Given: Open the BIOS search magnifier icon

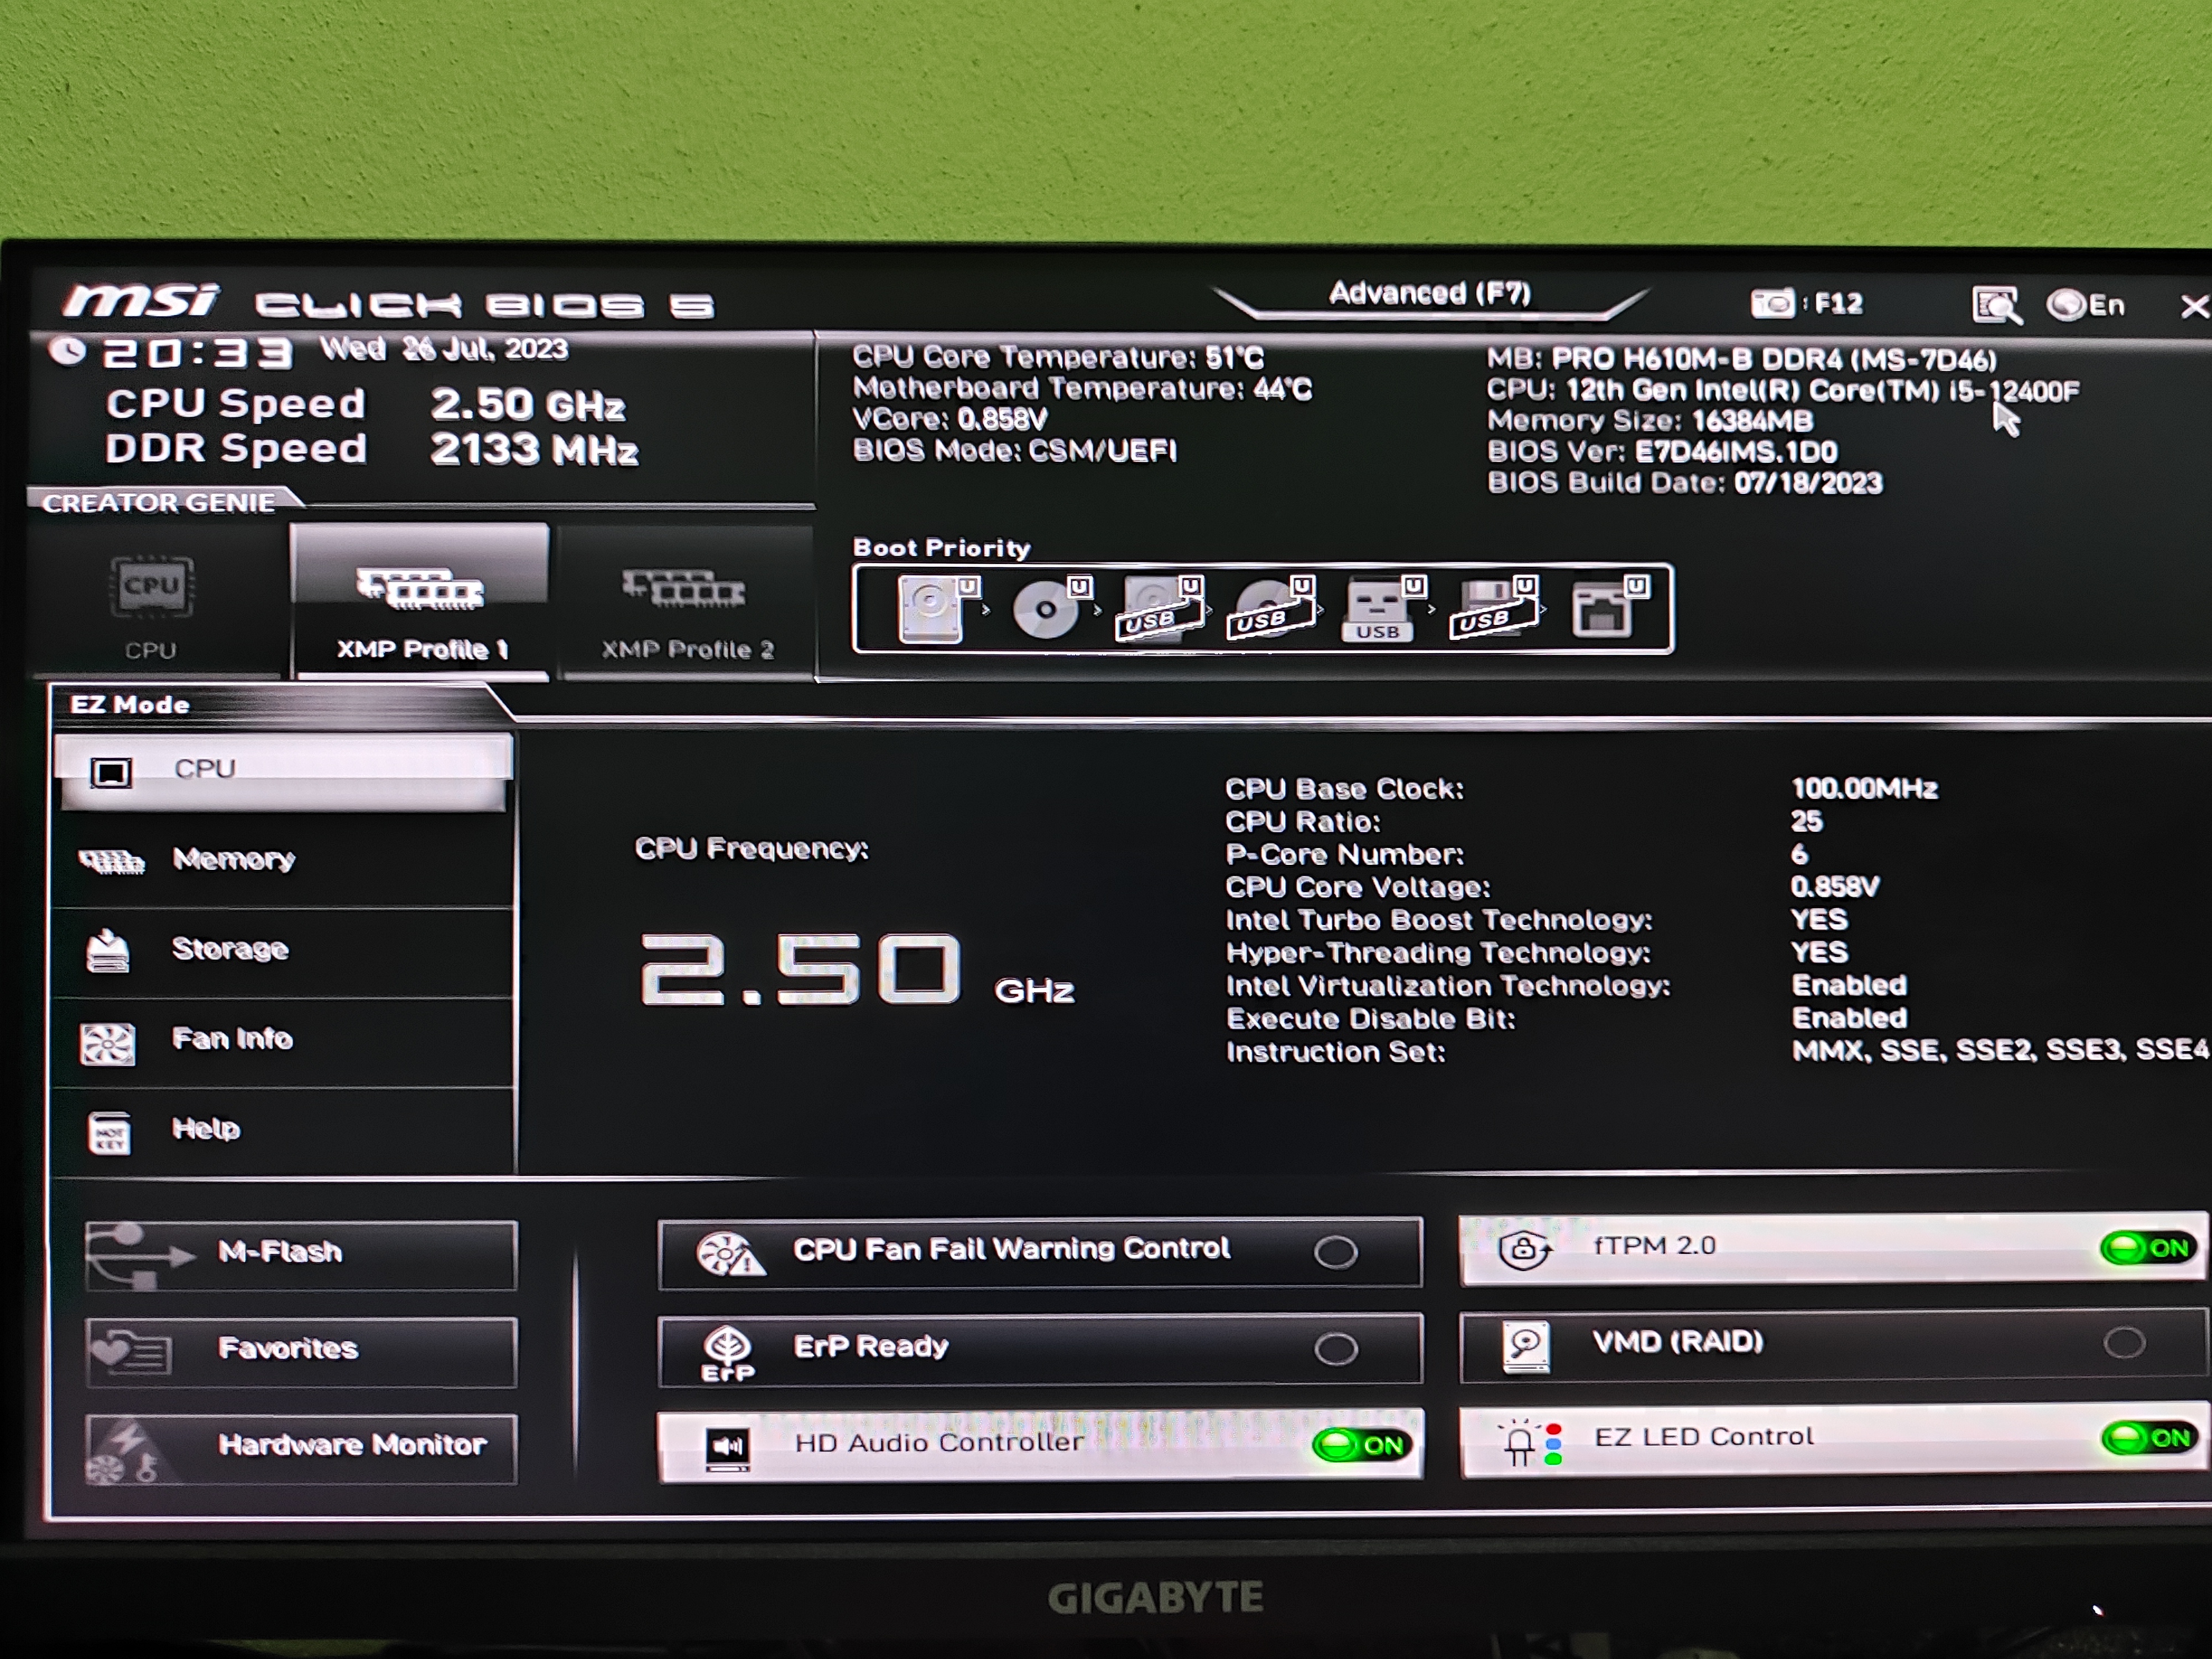Looking at the screenshot, I should point(1996,305).
